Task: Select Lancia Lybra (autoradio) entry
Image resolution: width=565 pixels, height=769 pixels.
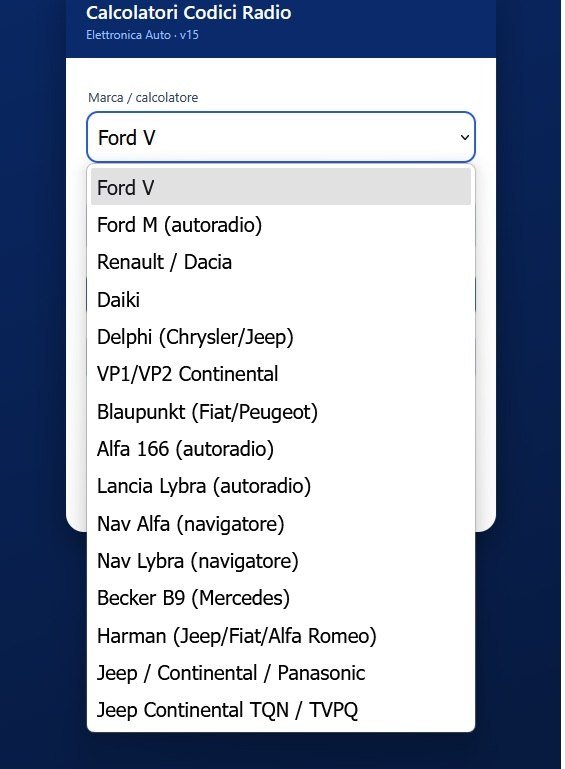Action: (281, 486)
